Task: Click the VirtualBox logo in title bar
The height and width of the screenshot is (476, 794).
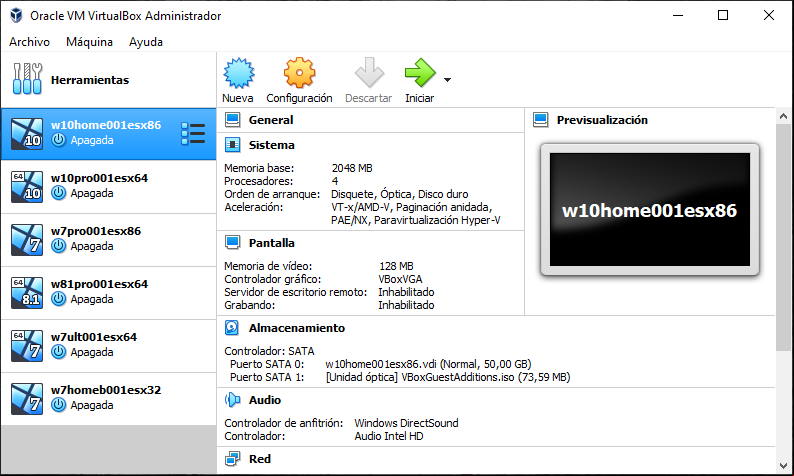Action: (16, 15)
